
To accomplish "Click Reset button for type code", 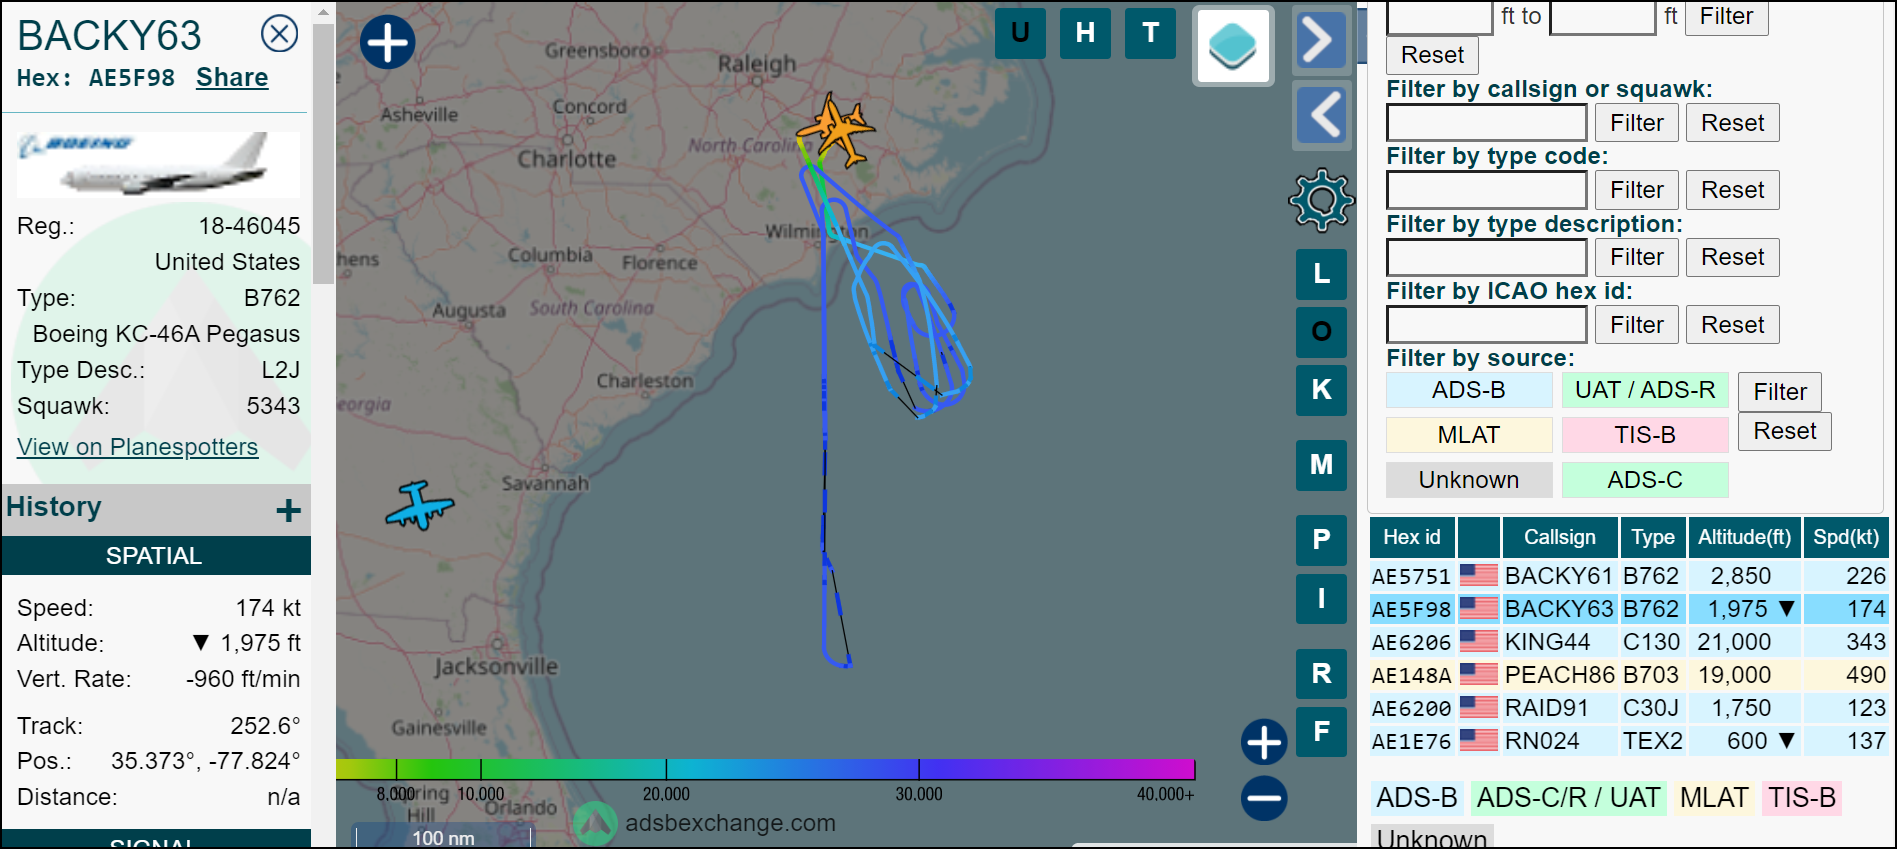I will 1732,190.
